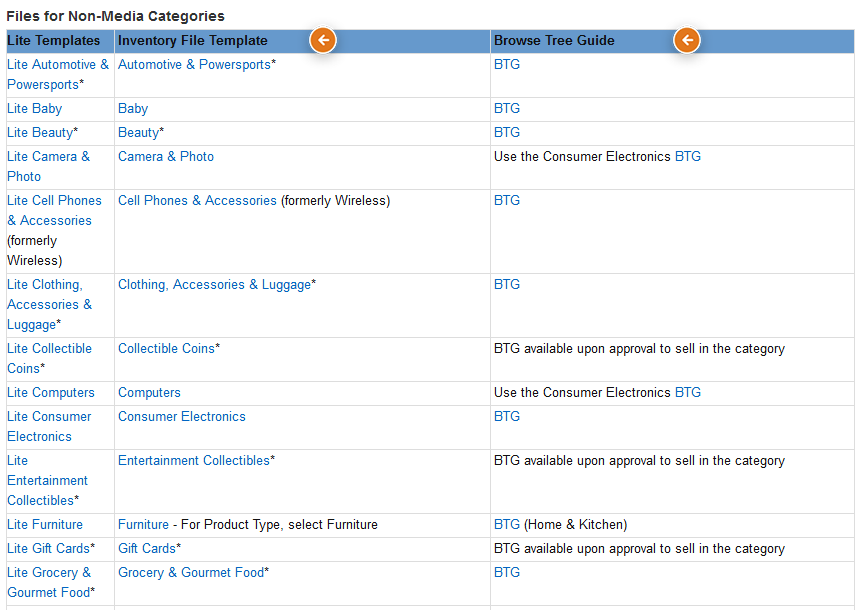Open Consumer Electronics BTG in Camera row

(688, 157)
